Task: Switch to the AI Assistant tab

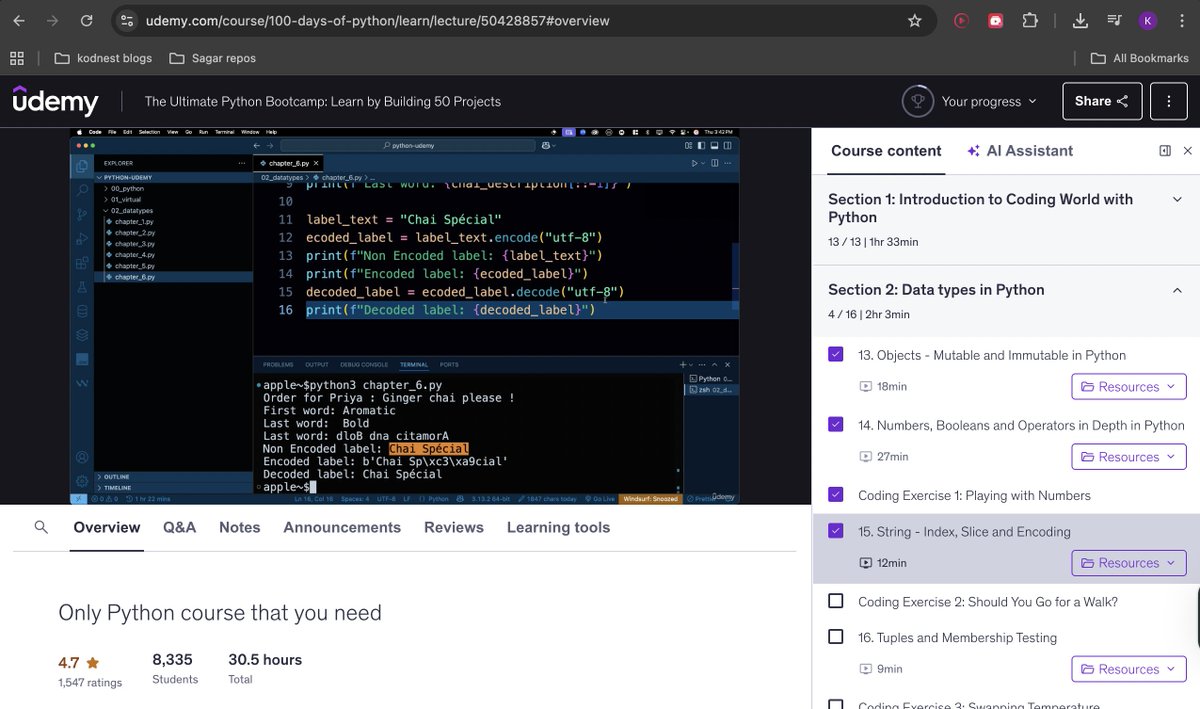Action: [1020, 151]
